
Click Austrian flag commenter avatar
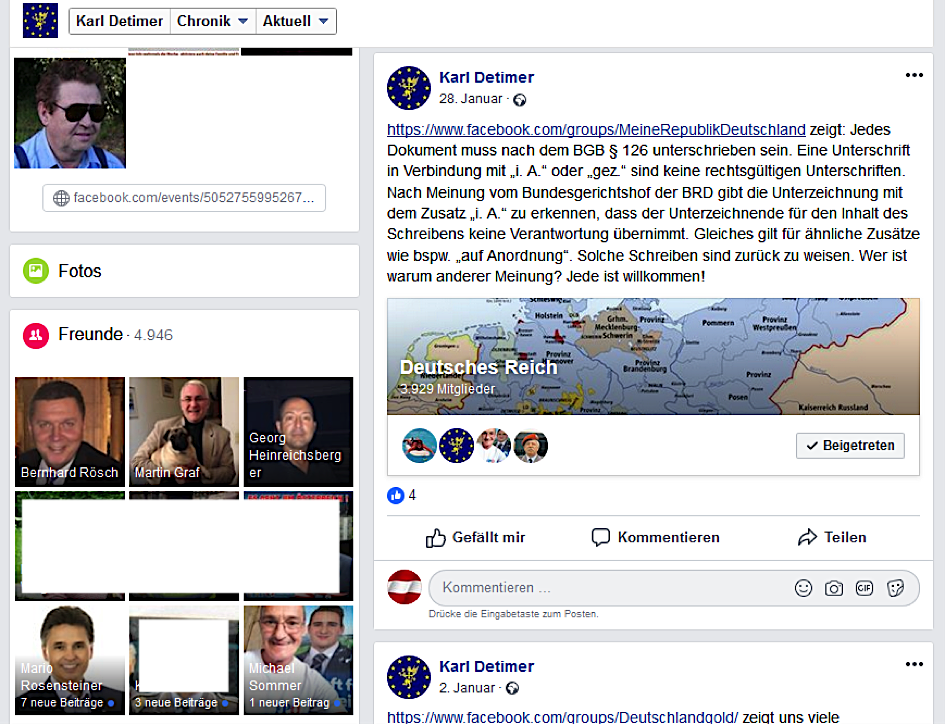[404, 587]
